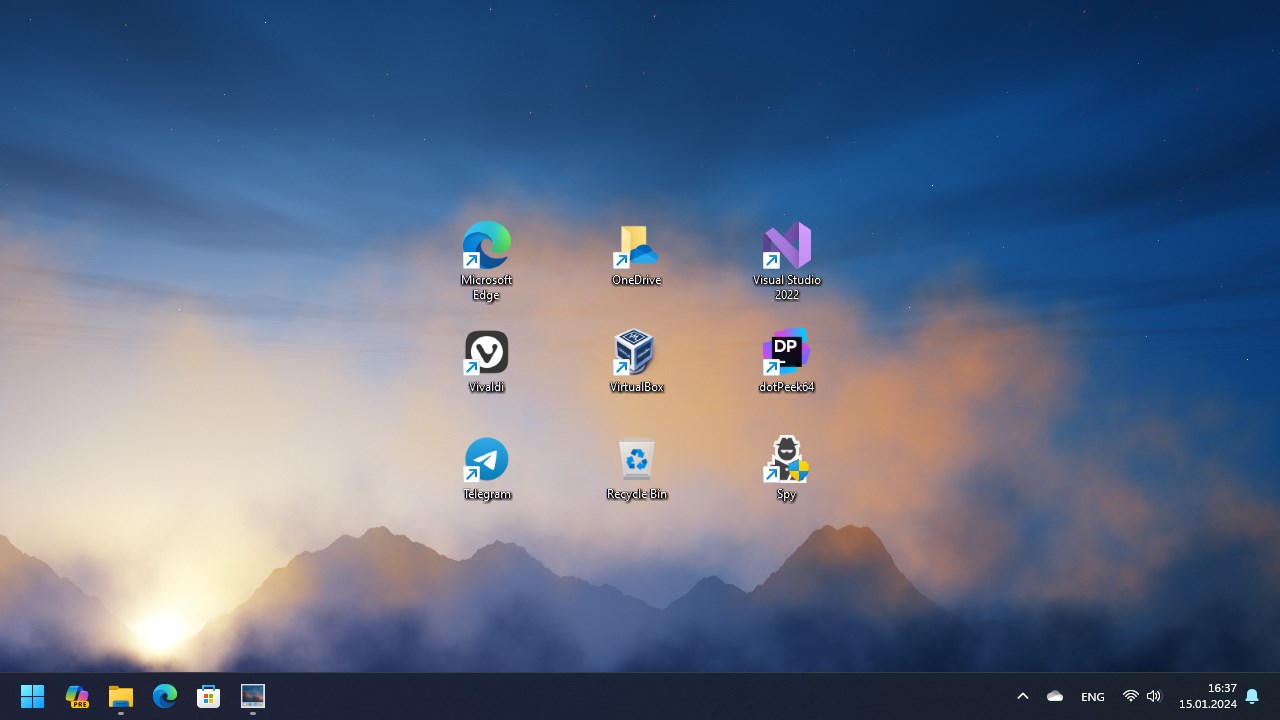Screen dimensions: 1280x720
Task: Launch Copilot preview from the taskbar
Action: point(77,696)
